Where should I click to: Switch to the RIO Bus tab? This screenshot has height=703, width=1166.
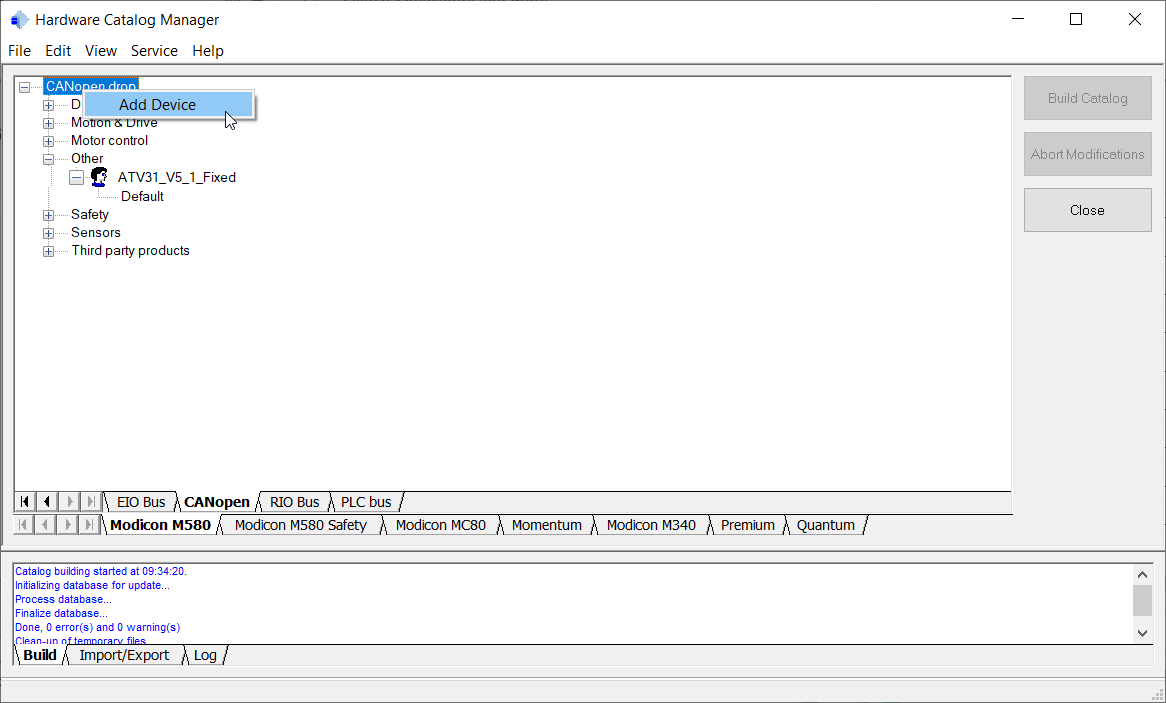click(x=294, y=502)
